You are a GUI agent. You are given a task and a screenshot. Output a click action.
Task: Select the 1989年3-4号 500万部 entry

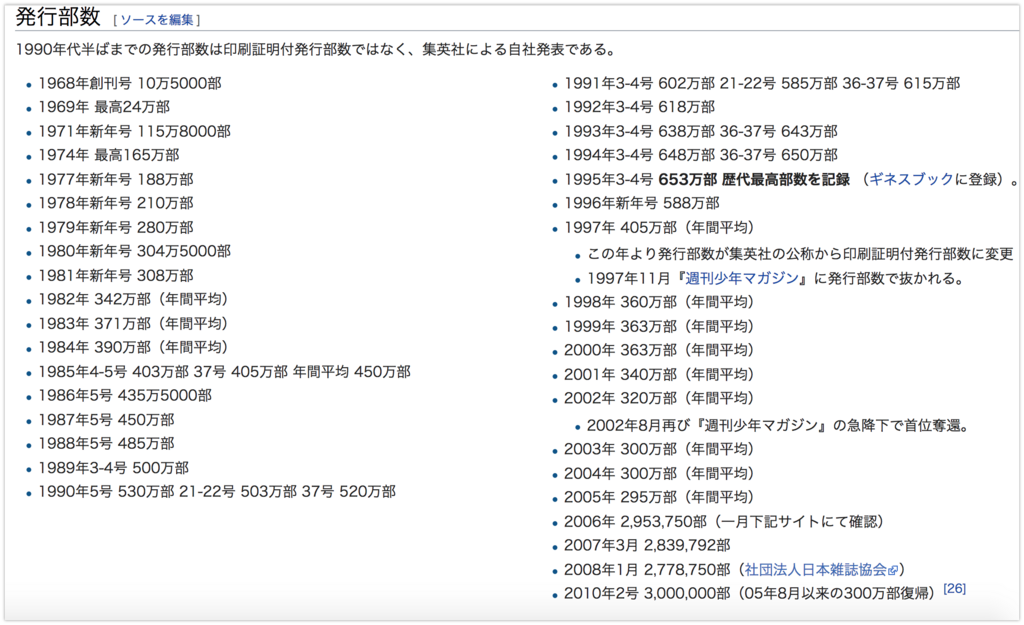click(114, 468)
